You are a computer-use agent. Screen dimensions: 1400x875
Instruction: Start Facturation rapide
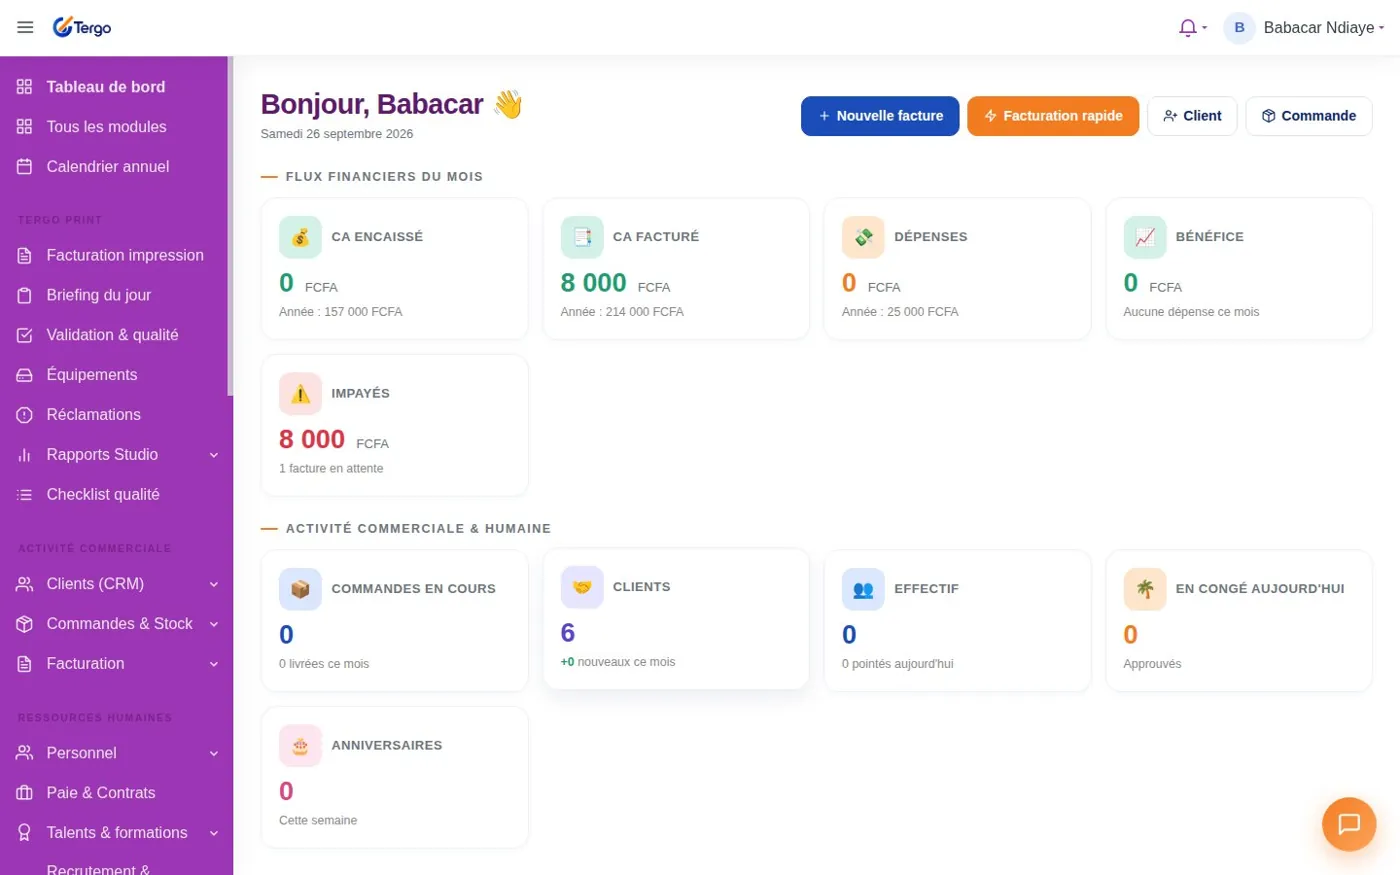pos(1053,116)
